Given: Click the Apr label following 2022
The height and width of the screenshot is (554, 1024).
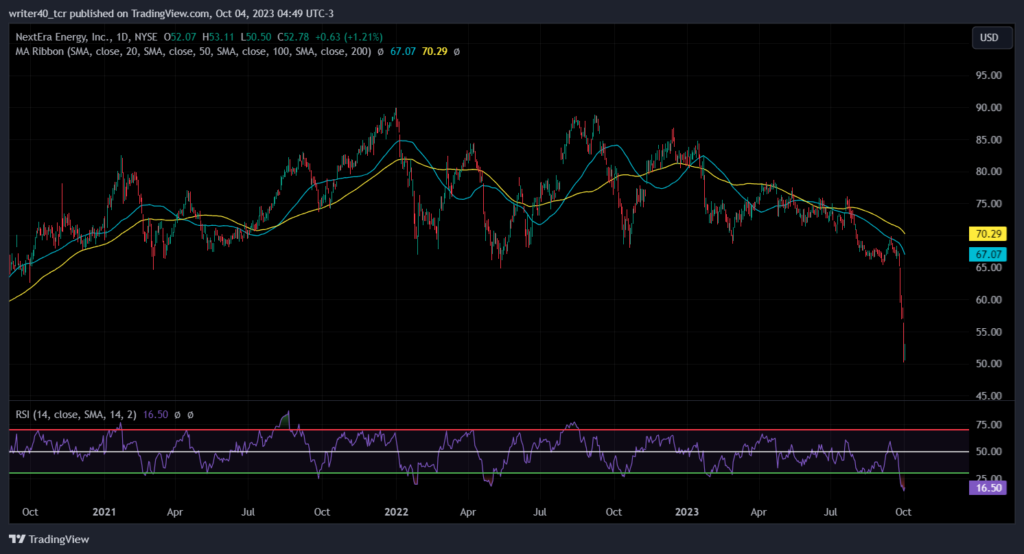Looking at the screenshot, I should click(x=468, y=512).
